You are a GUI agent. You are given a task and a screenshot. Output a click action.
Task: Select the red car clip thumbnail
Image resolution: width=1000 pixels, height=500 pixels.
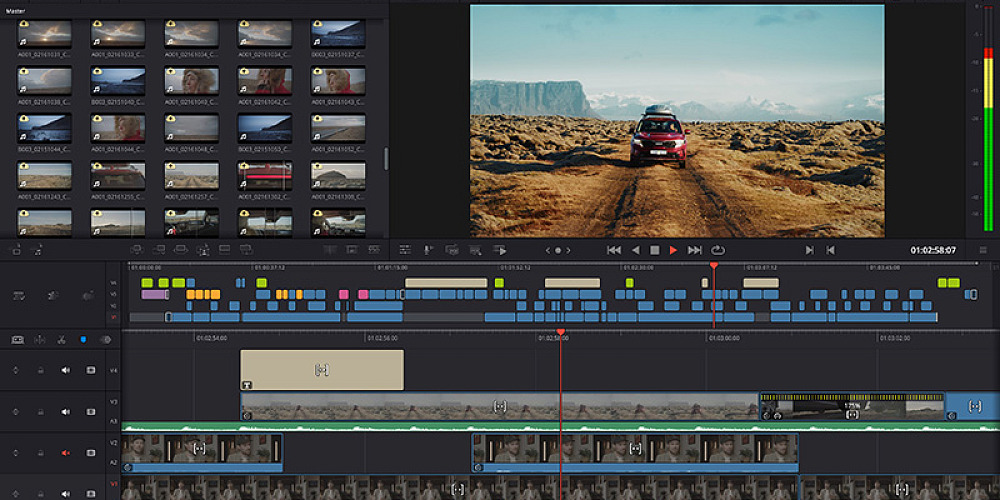coord(264,176)
